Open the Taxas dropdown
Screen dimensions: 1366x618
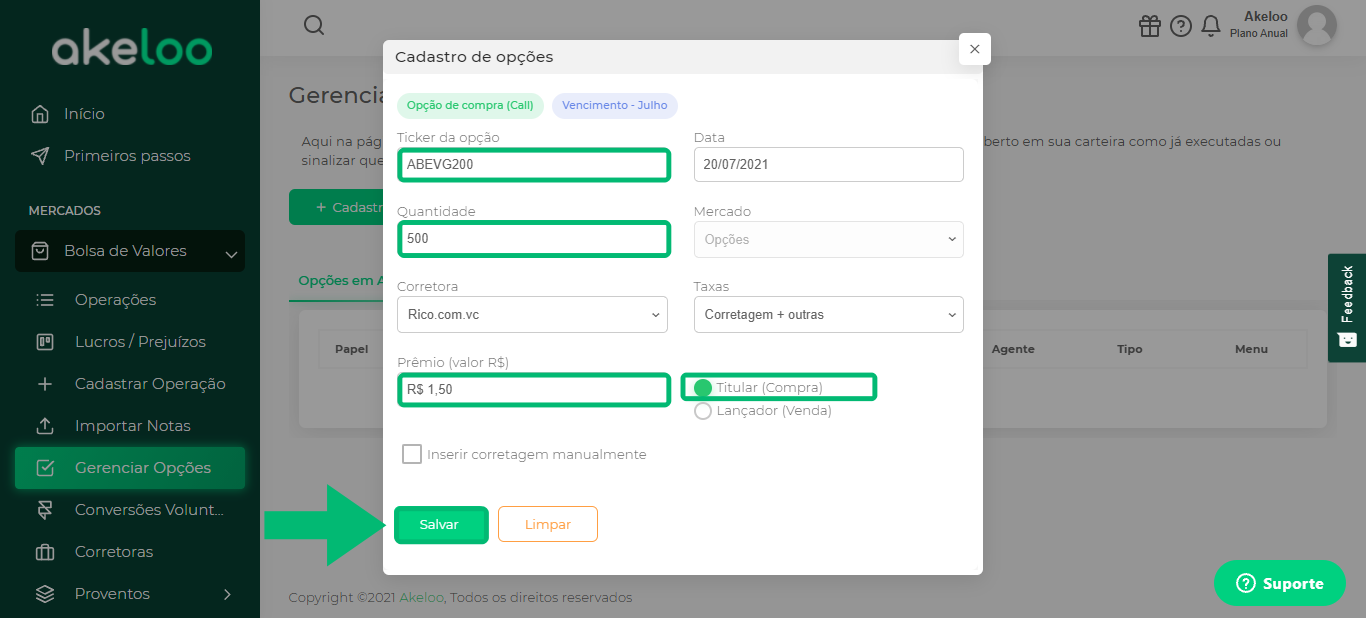click(829, 314)
